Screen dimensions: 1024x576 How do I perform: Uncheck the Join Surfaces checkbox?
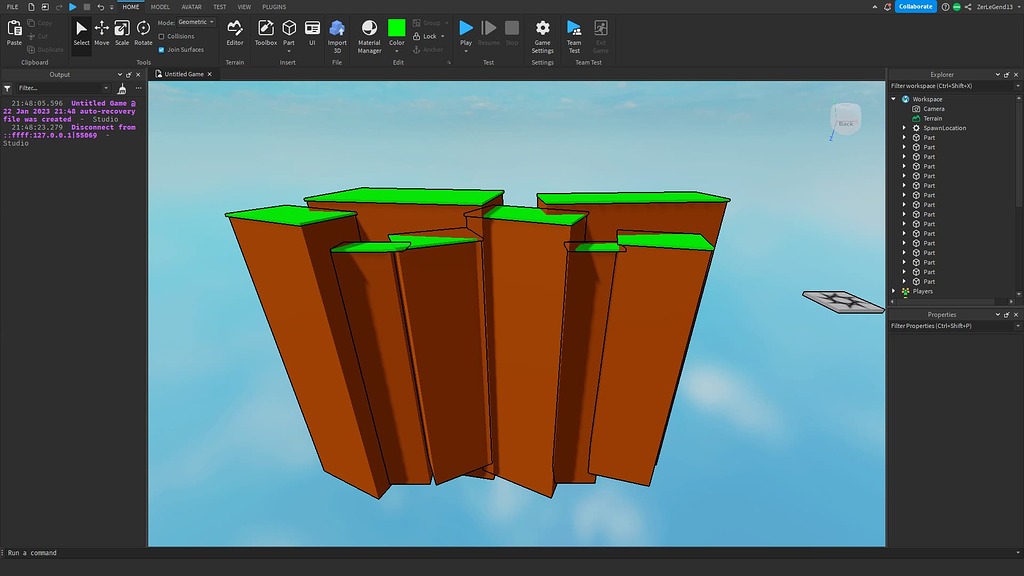[x=161, y=50]
